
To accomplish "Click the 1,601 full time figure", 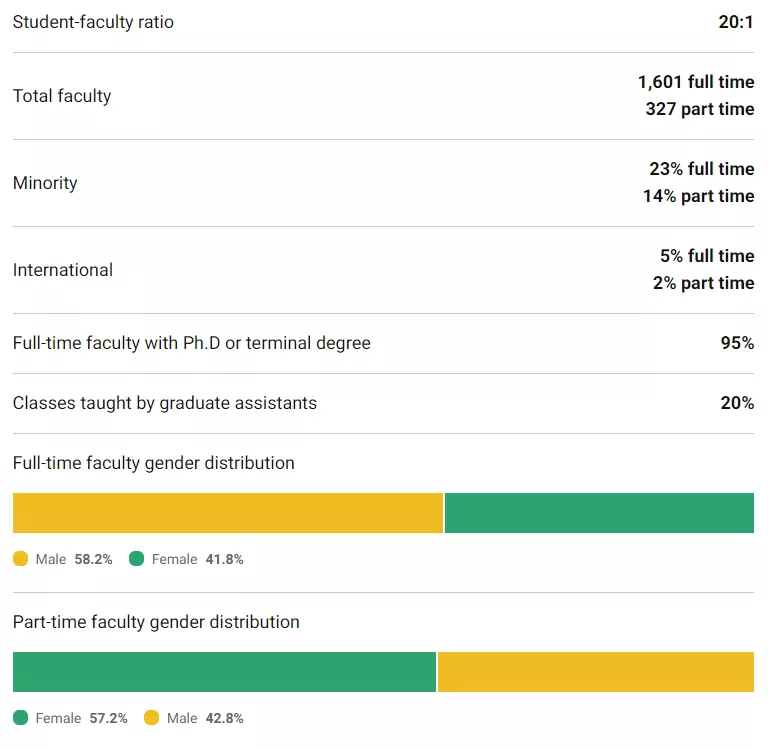I will pos(695,82).
